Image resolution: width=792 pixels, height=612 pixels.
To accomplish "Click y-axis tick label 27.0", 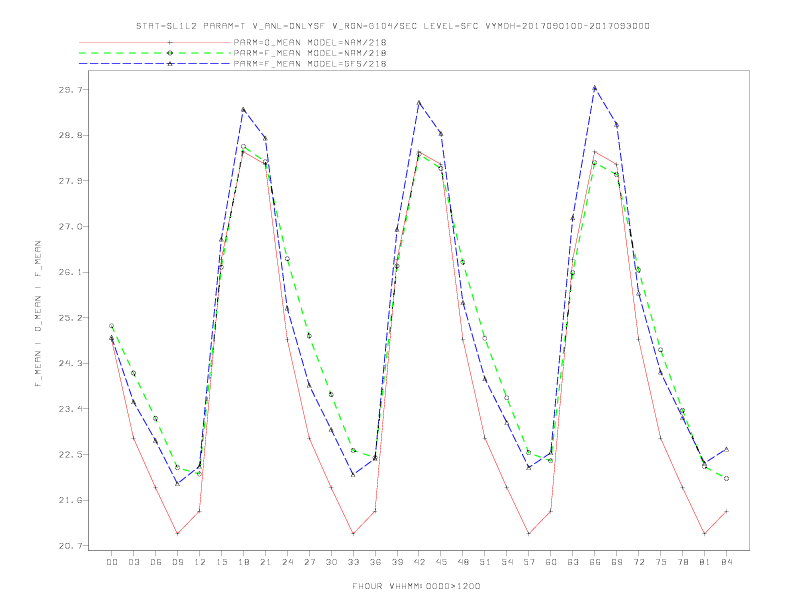I will tap(69, 227).
